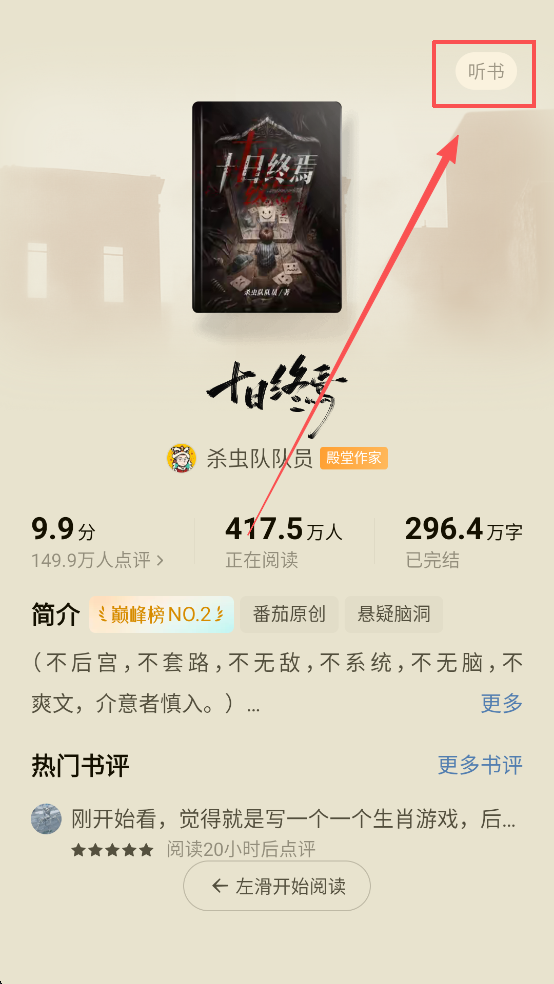Screen dimensions: 554x984
Task: Select the 悬疑脑洞 tag
Action: 393,614
